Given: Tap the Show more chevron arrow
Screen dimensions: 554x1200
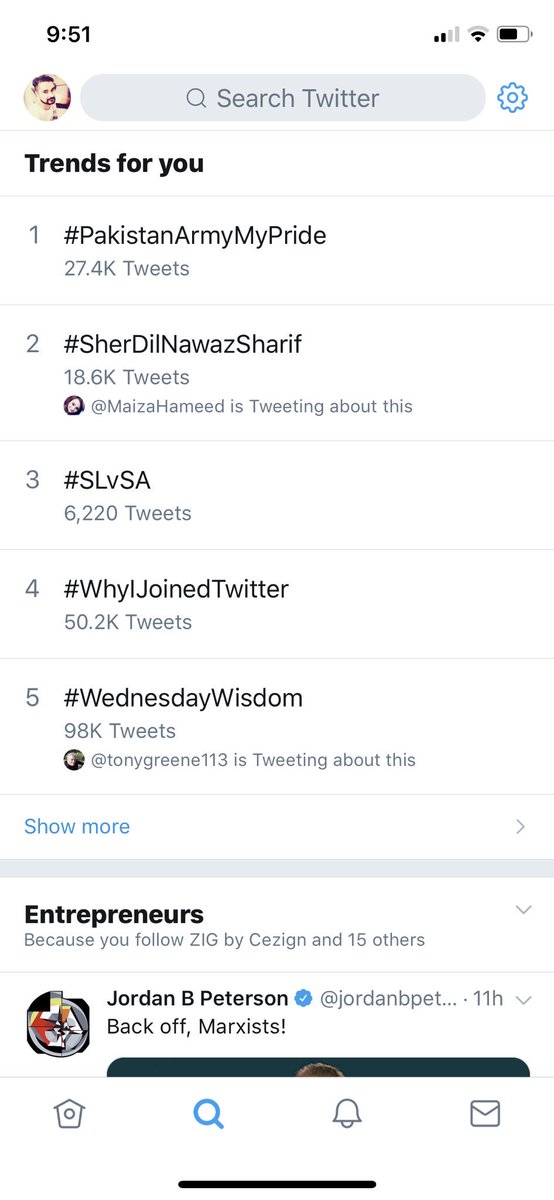Looking at the screenshot, I should (x=520, y=826).
